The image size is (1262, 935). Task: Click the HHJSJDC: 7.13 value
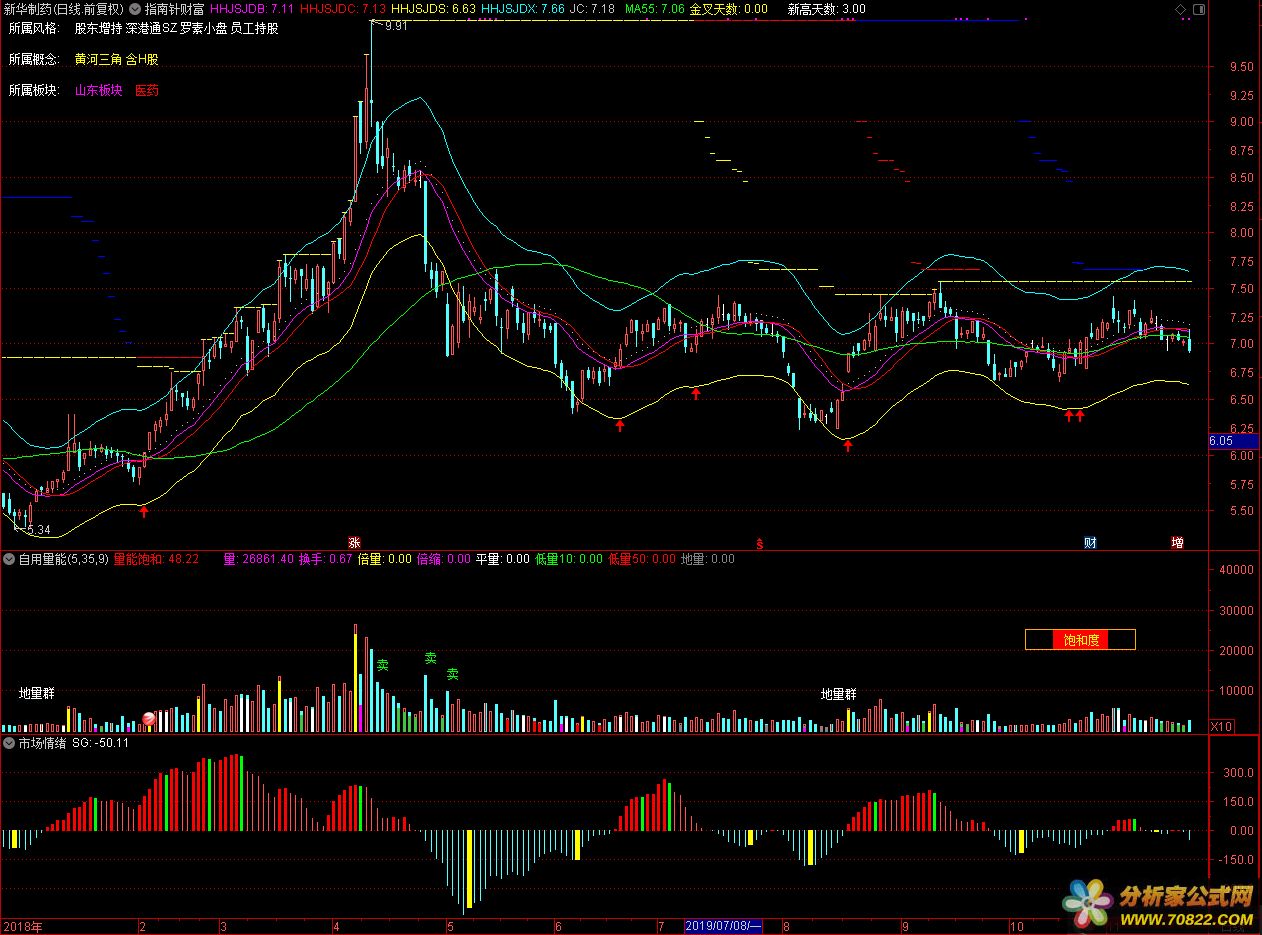[343, 9]
